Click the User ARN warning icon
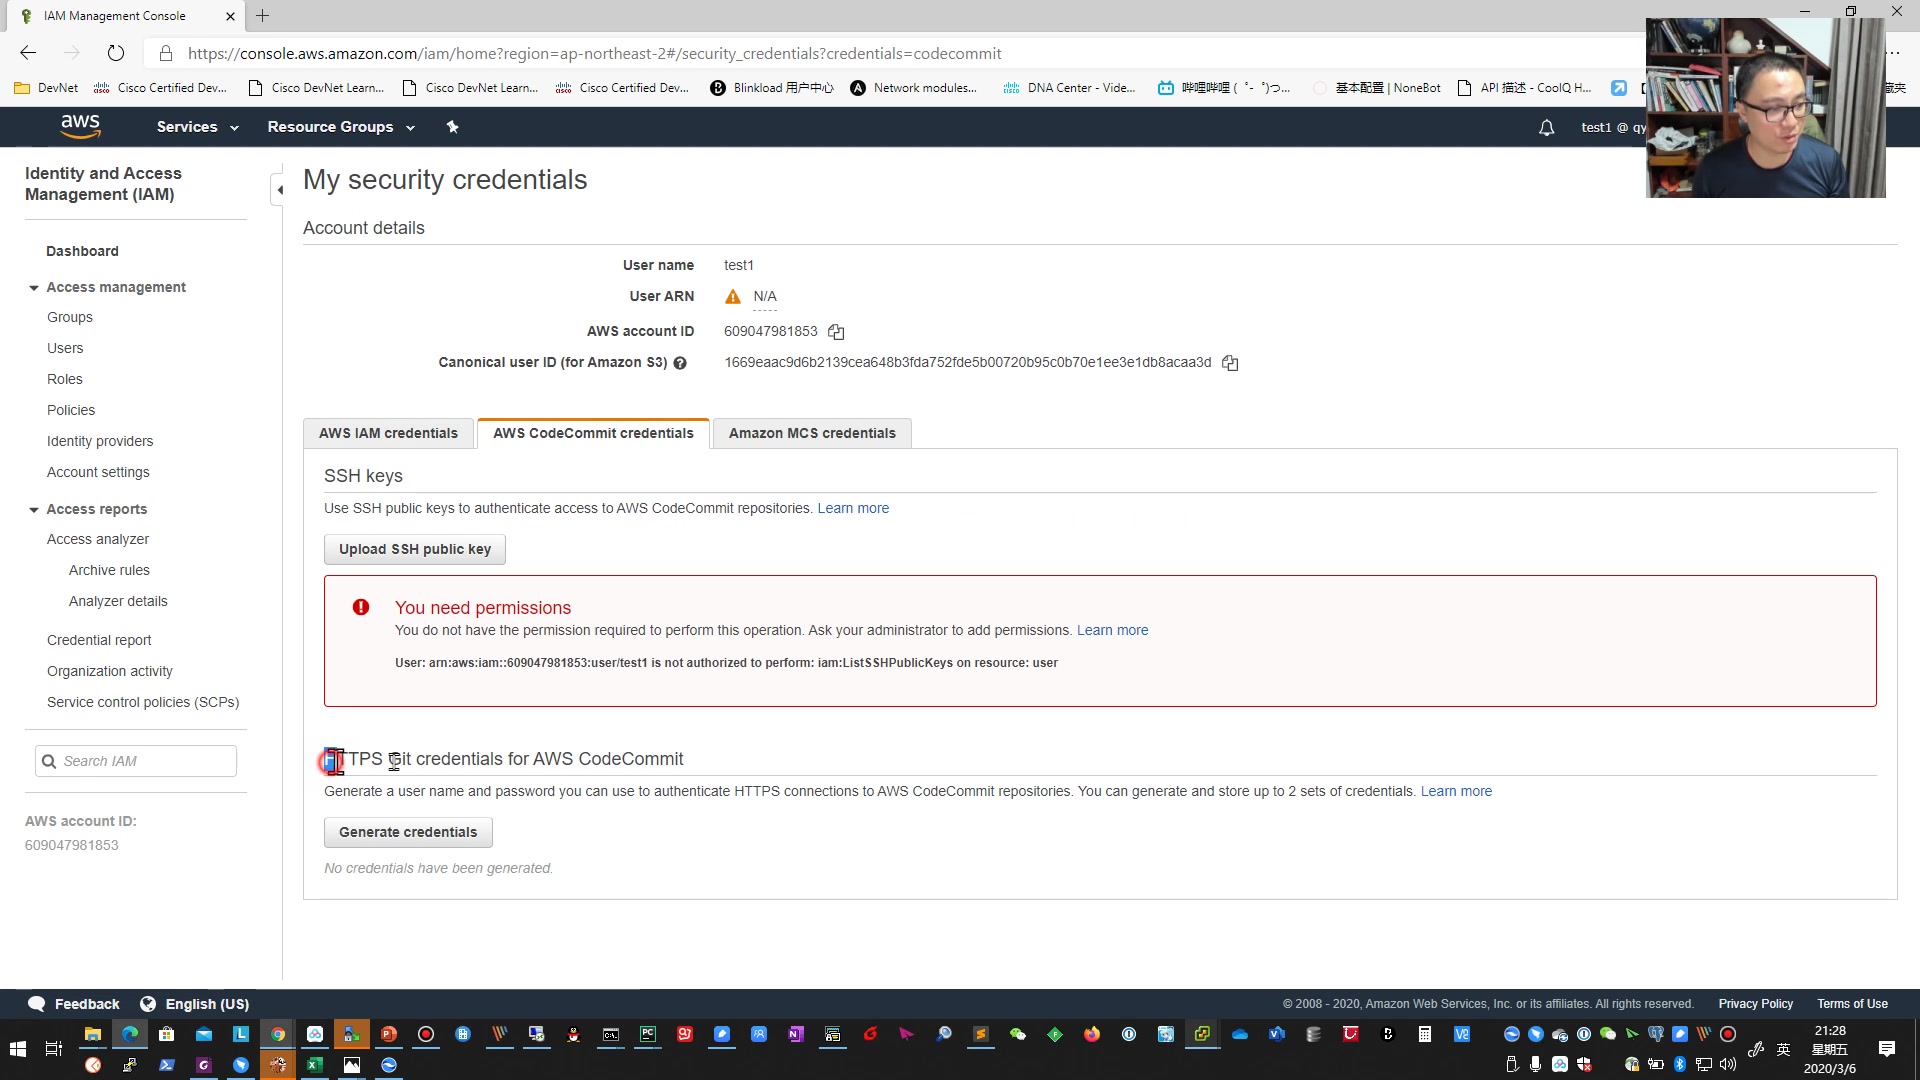1920x1080 pixels. click(x=733, y=297)
